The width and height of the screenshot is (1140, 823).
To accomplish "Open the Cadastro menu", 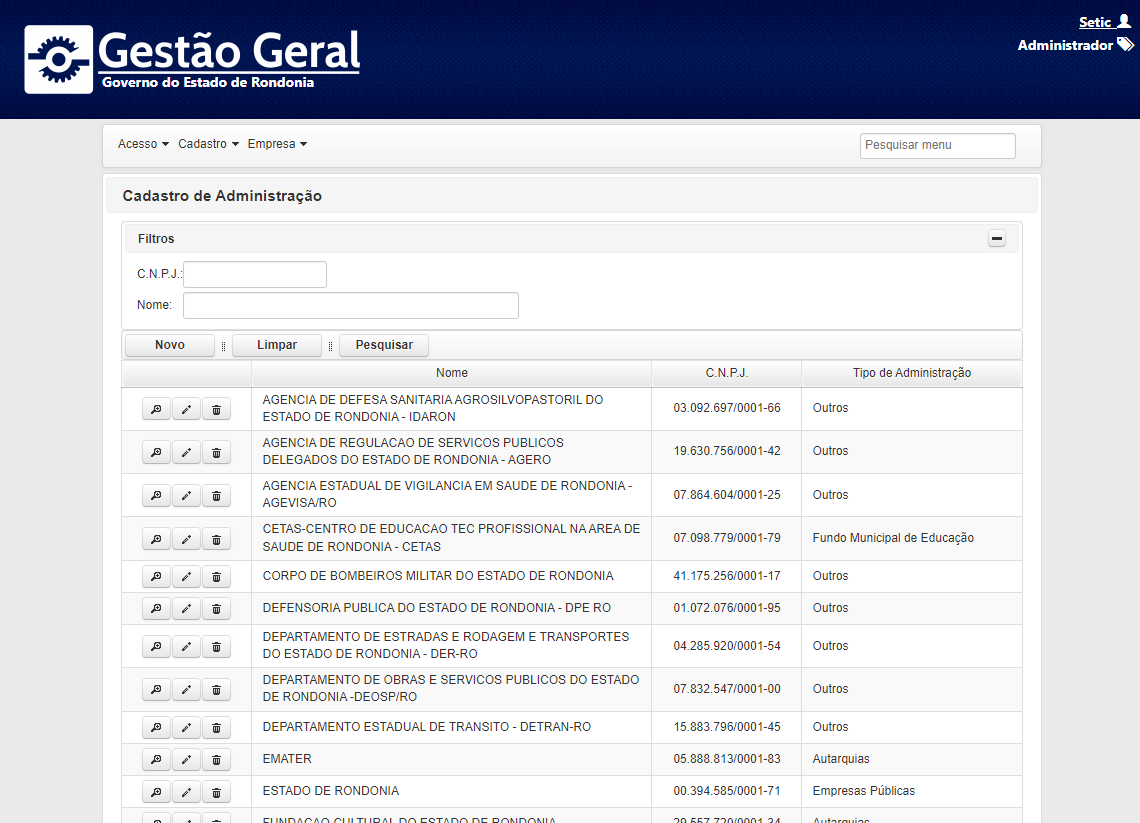I will point(209,144).
